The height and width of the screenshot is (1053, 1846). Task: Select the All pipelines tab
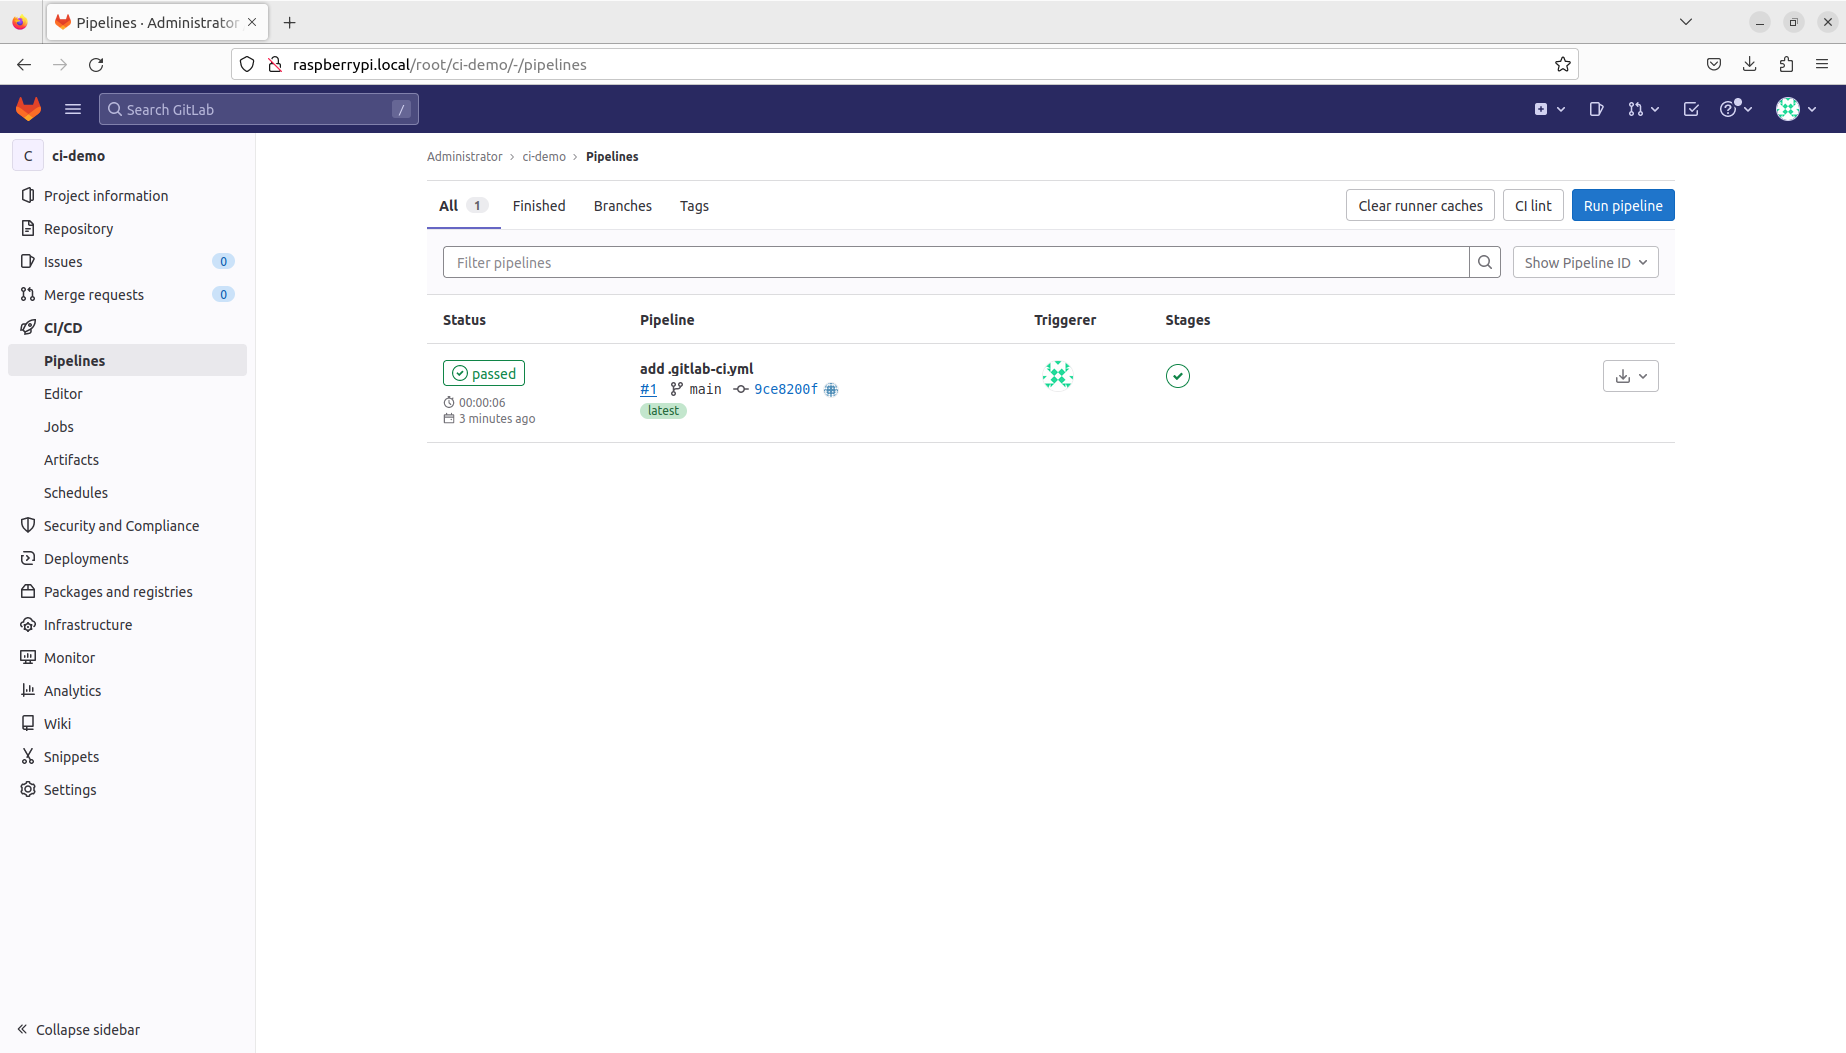[x=463, y=205]
